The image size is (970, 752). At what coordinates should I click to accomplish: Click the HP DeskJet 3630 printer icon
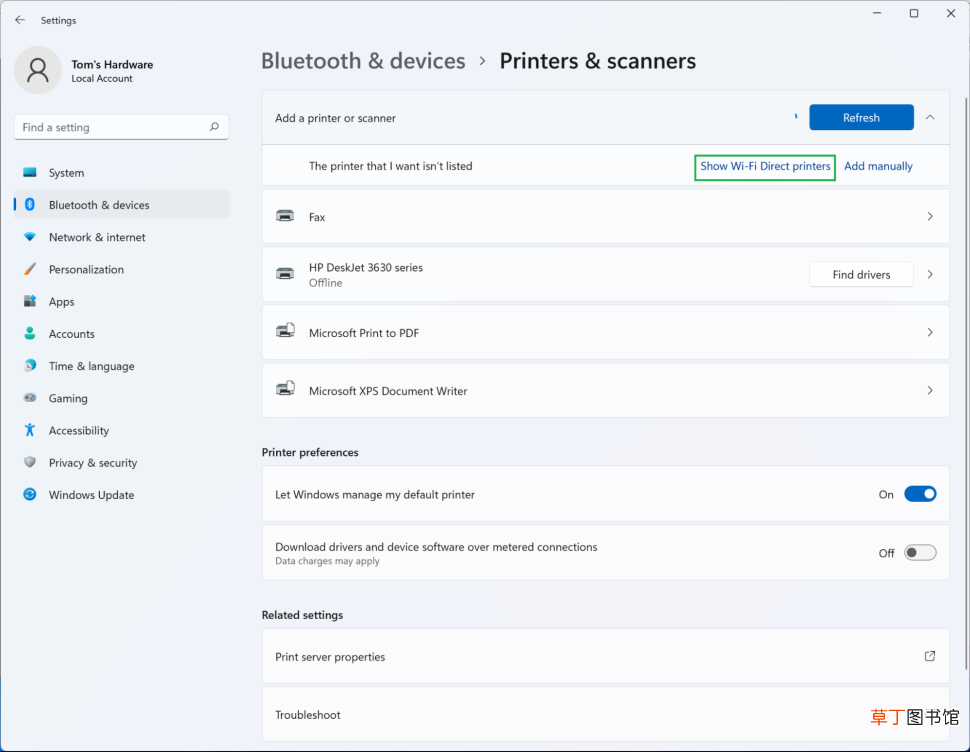click(285, 274)
